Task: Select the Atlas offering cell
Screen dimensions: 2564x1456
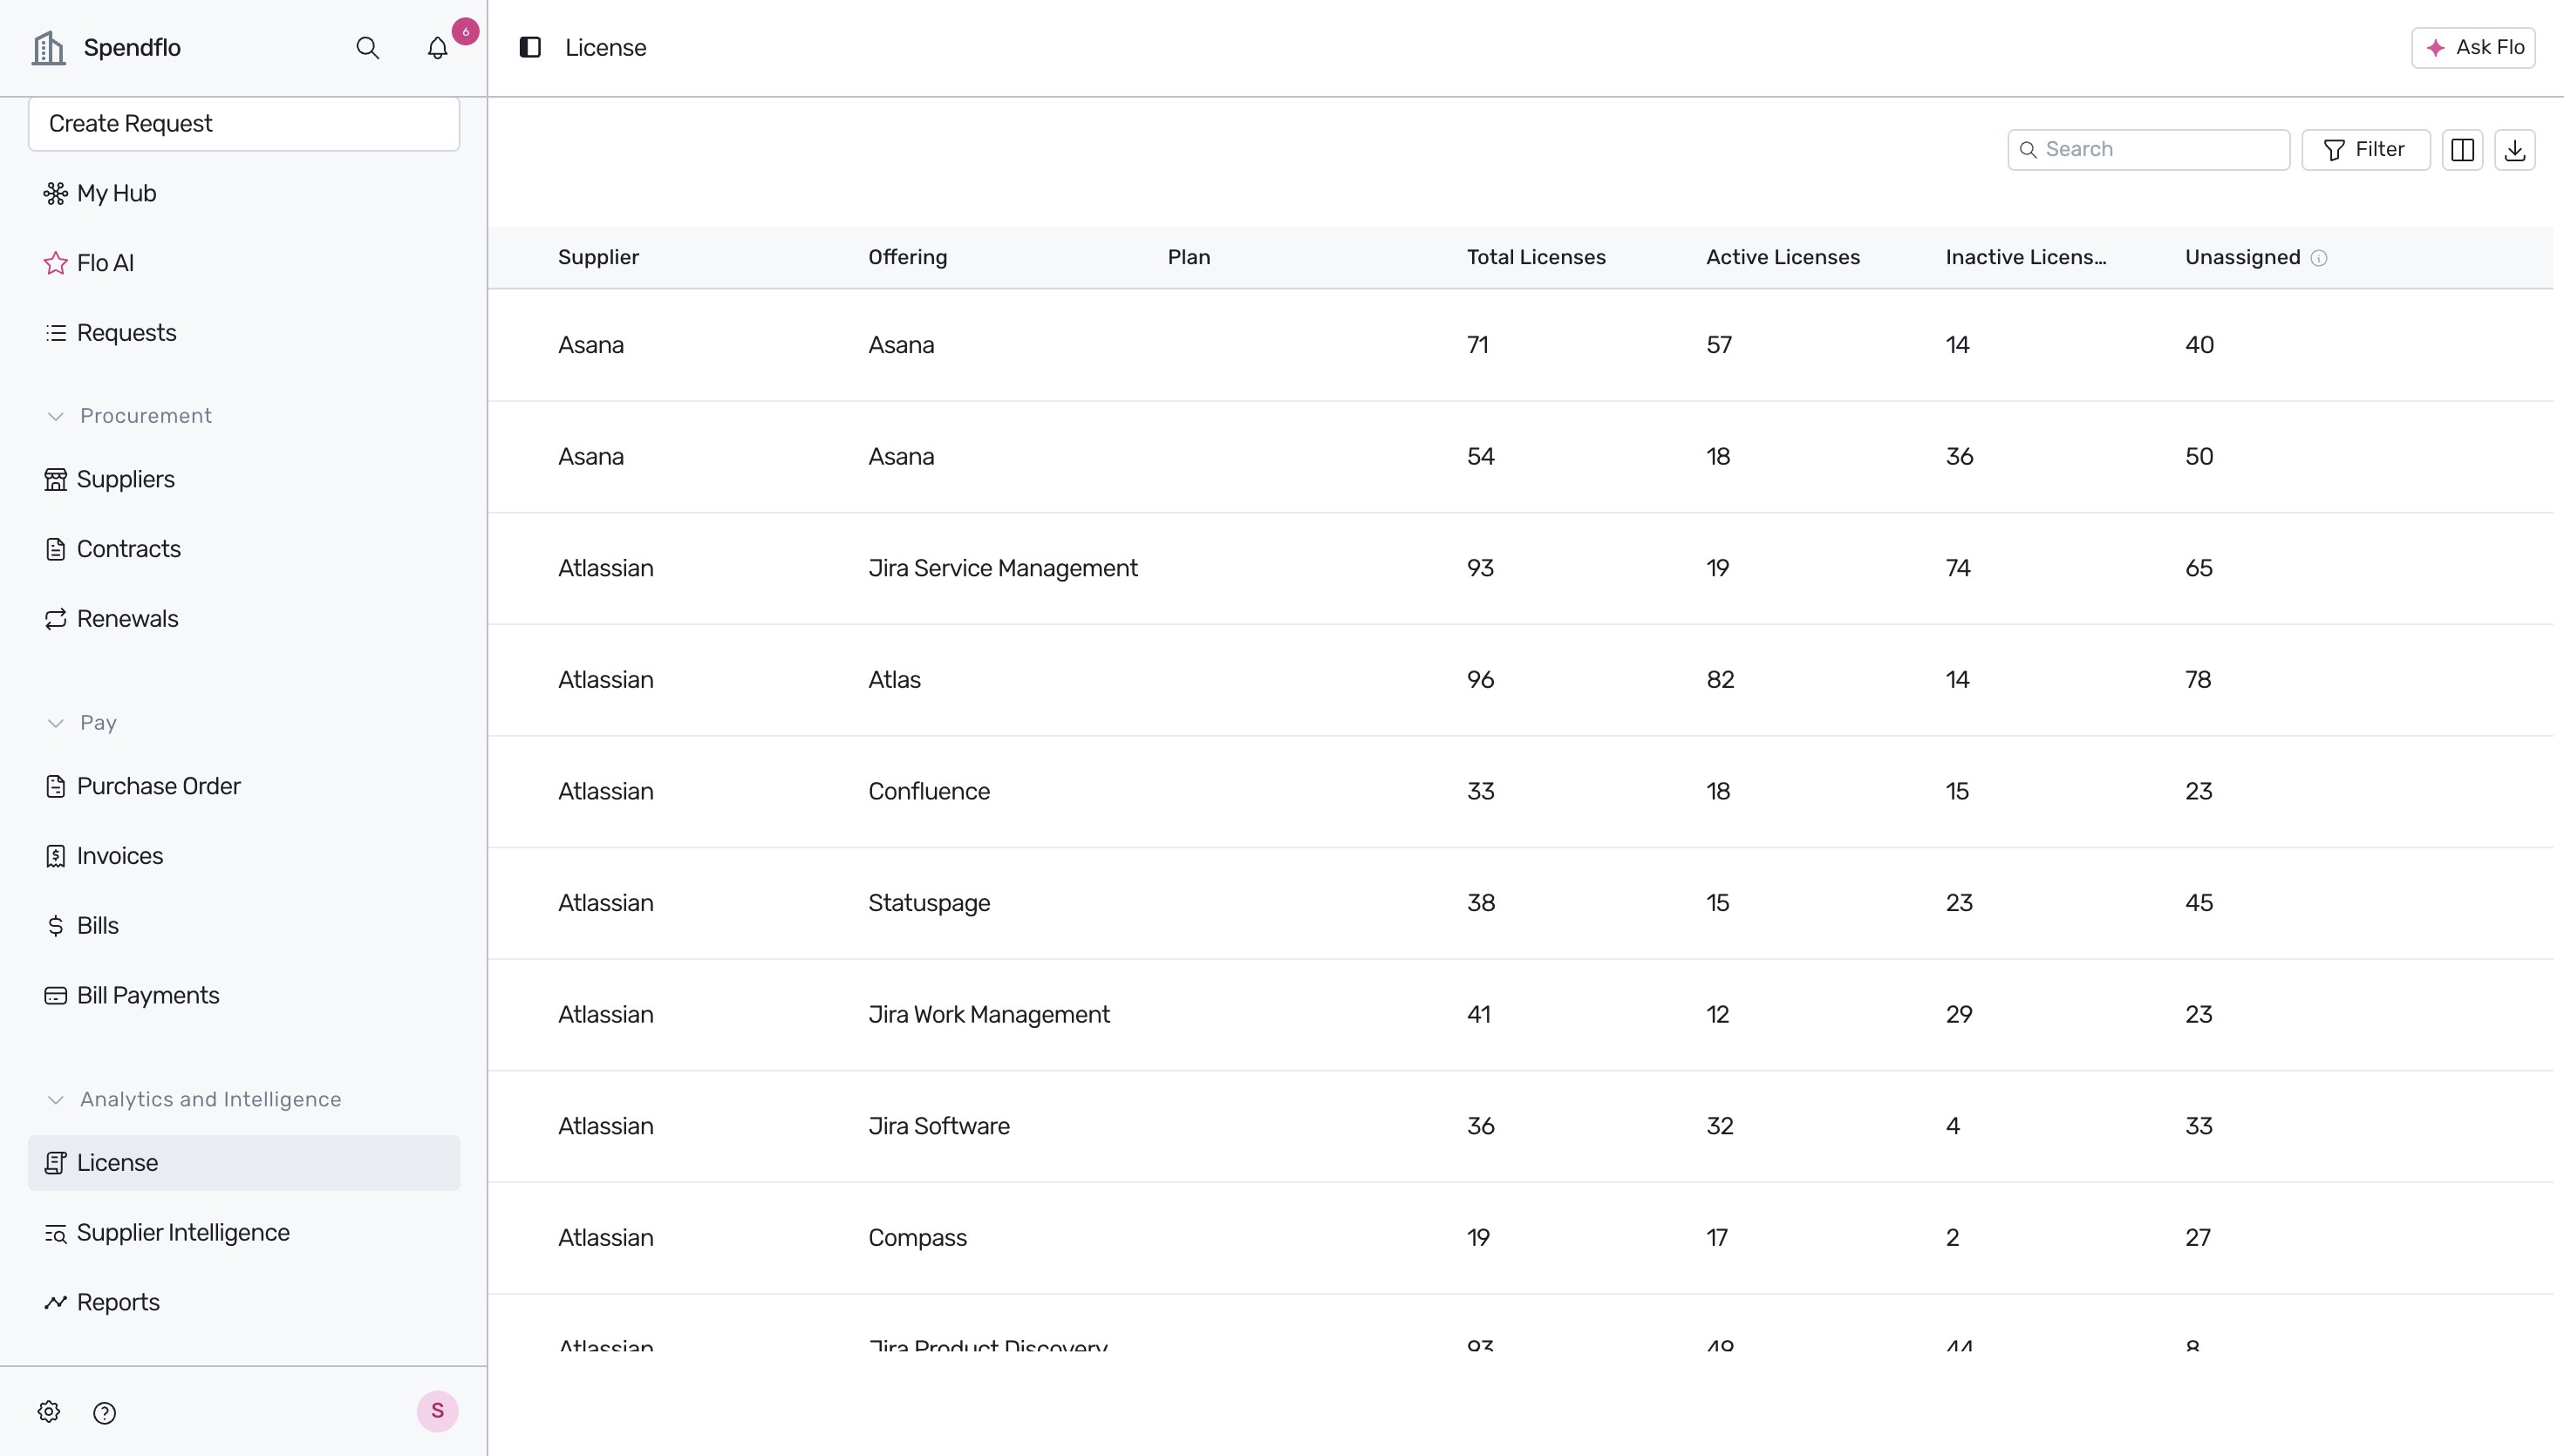Action: pyautogui.click(x=894, y=680)
